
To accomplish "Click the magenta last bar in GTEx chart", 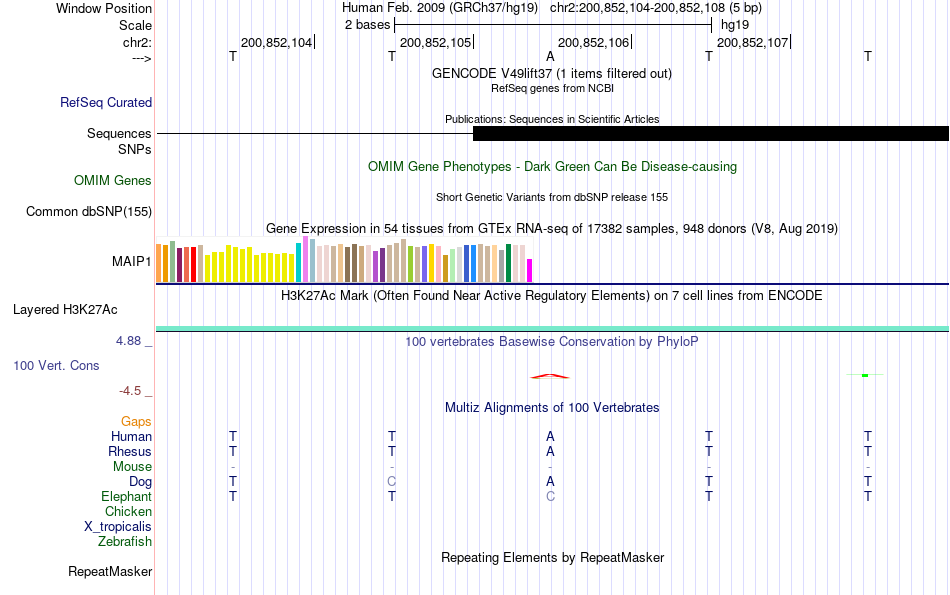I will pyautogui.click(x=530, y=270).
